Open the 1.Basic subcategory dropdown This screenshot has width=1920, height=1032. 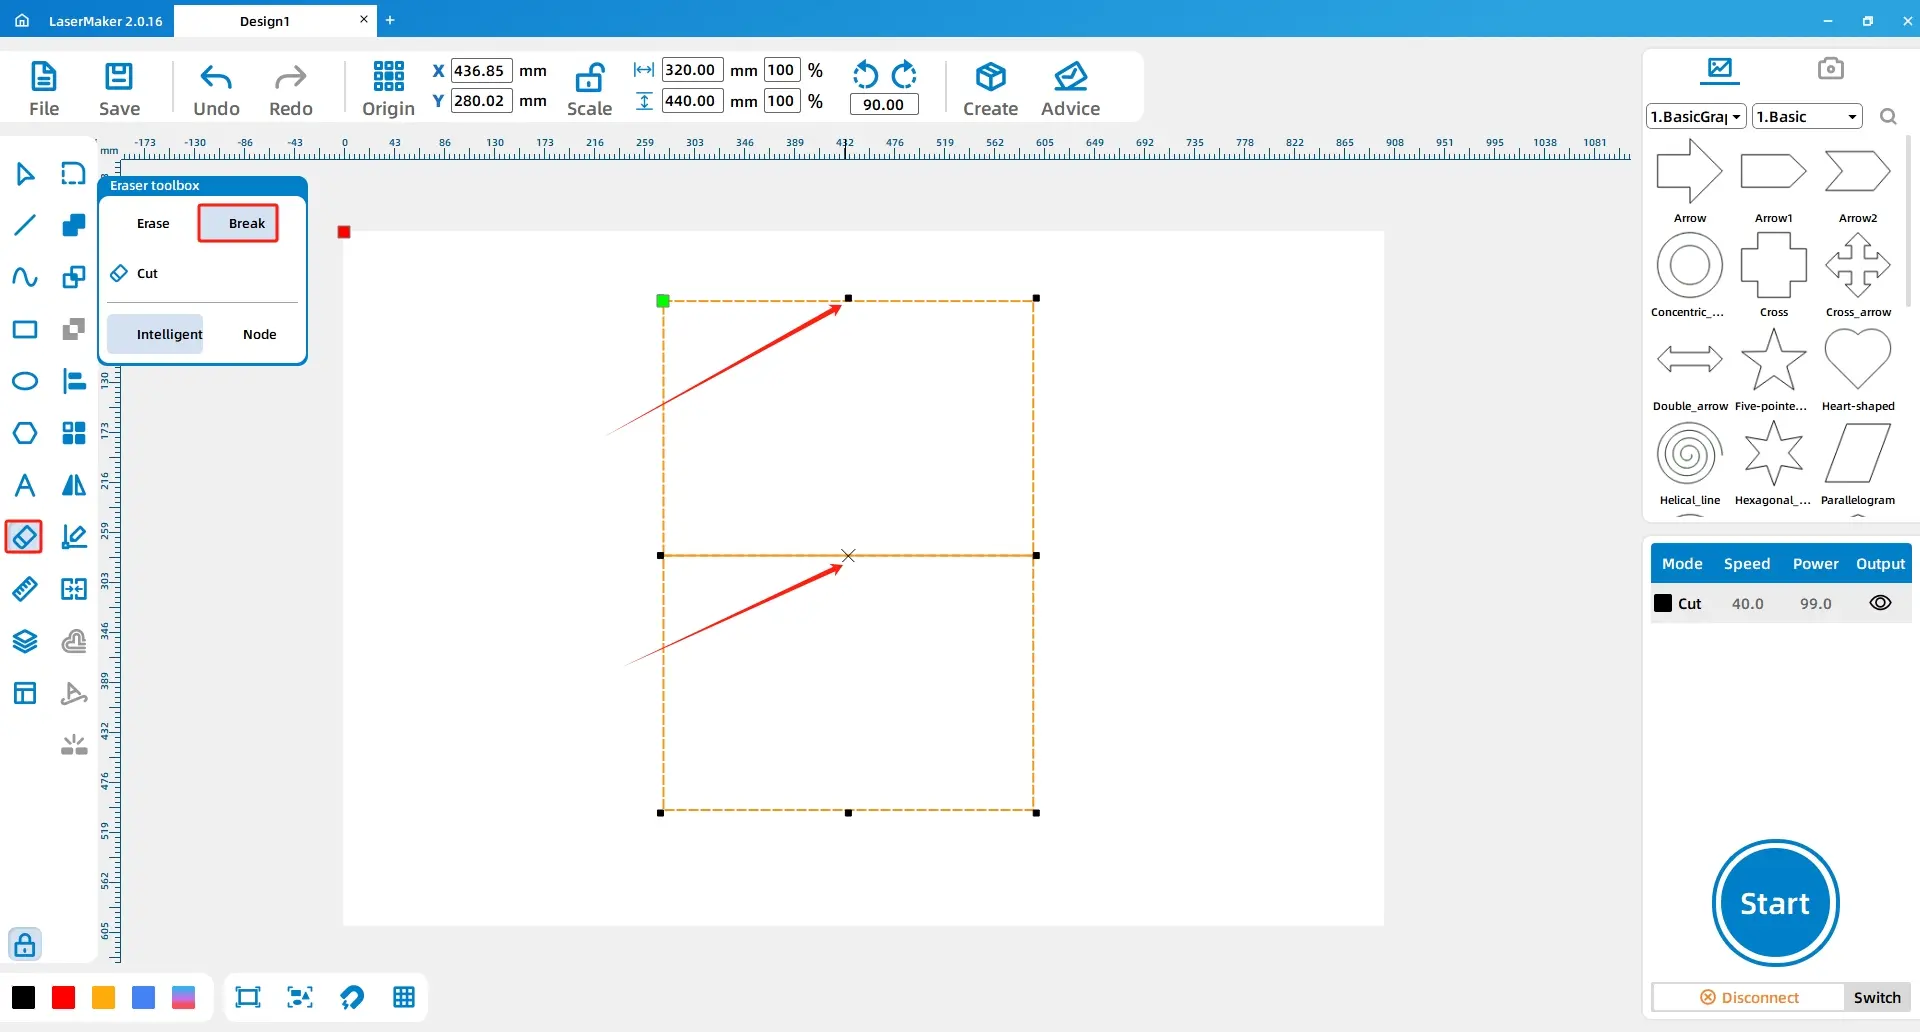[1807, 116]
